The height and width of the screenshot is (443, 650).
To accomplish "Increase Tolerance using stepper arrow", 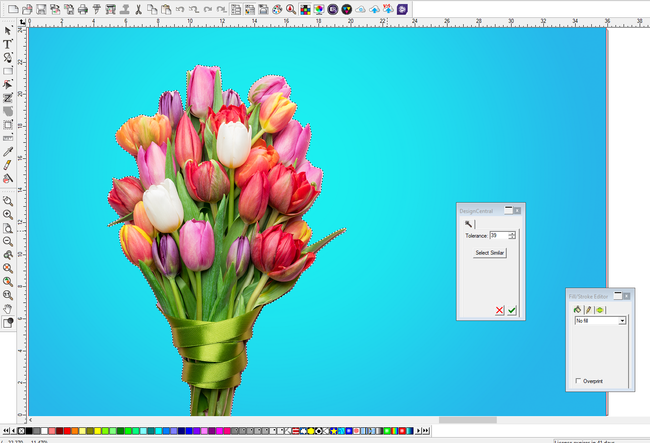I will tap(512, 233).
